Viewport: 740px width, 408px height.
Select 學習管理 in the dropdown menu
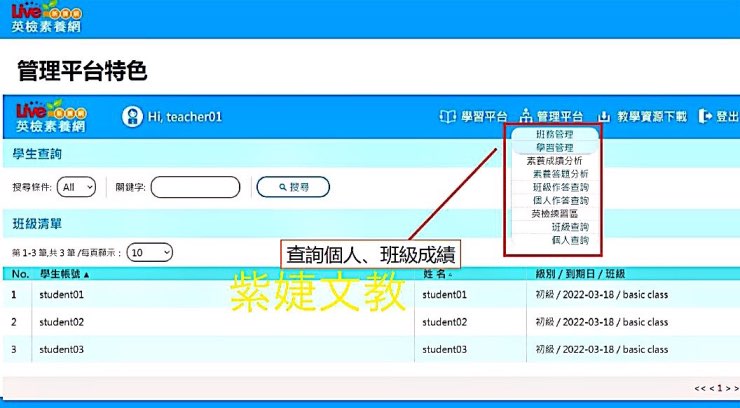click(x=555, y=147)
